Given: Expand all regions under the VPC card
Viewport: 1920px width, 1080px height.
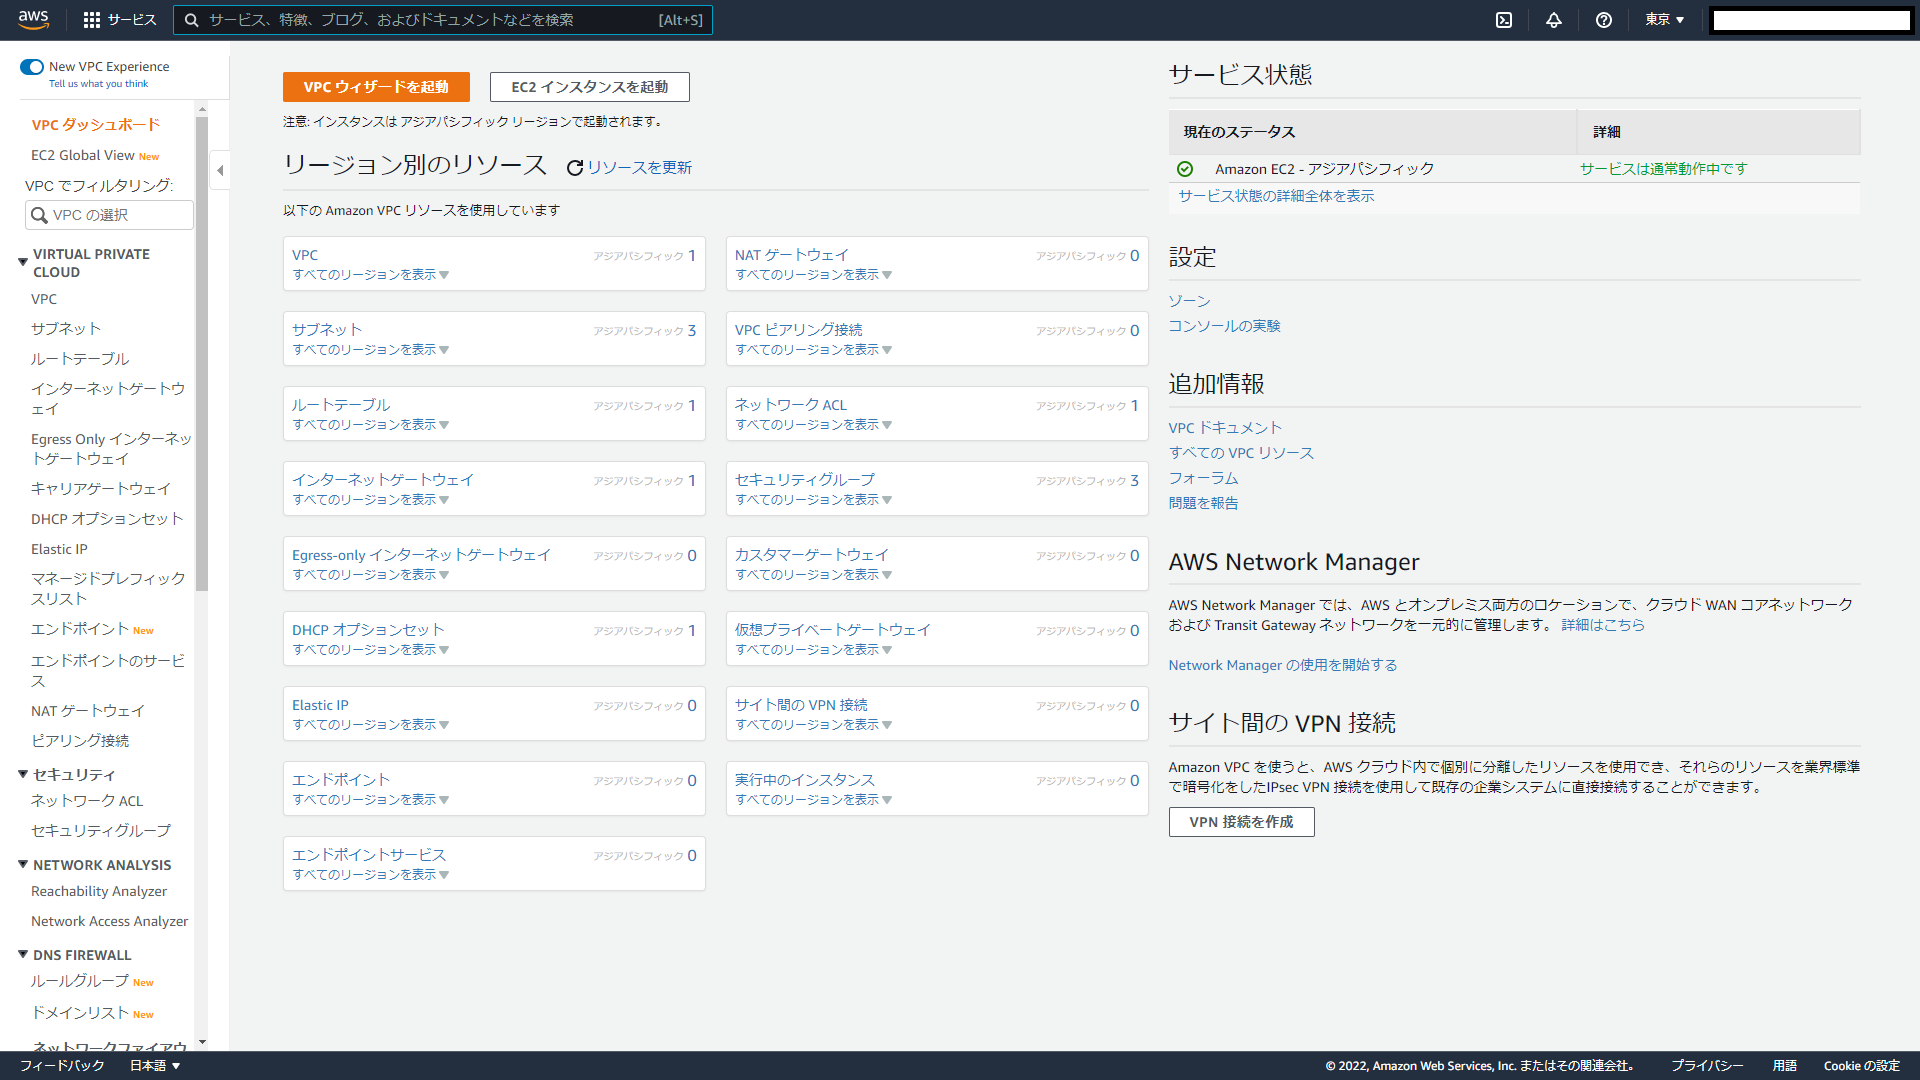Looking at the screenshot, I should point(370,275).
